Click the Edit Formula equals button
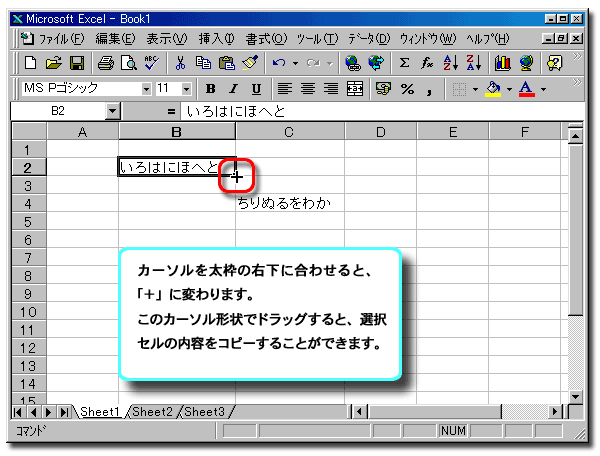Screen dimensions: 600x456 (x=171, y=112)
